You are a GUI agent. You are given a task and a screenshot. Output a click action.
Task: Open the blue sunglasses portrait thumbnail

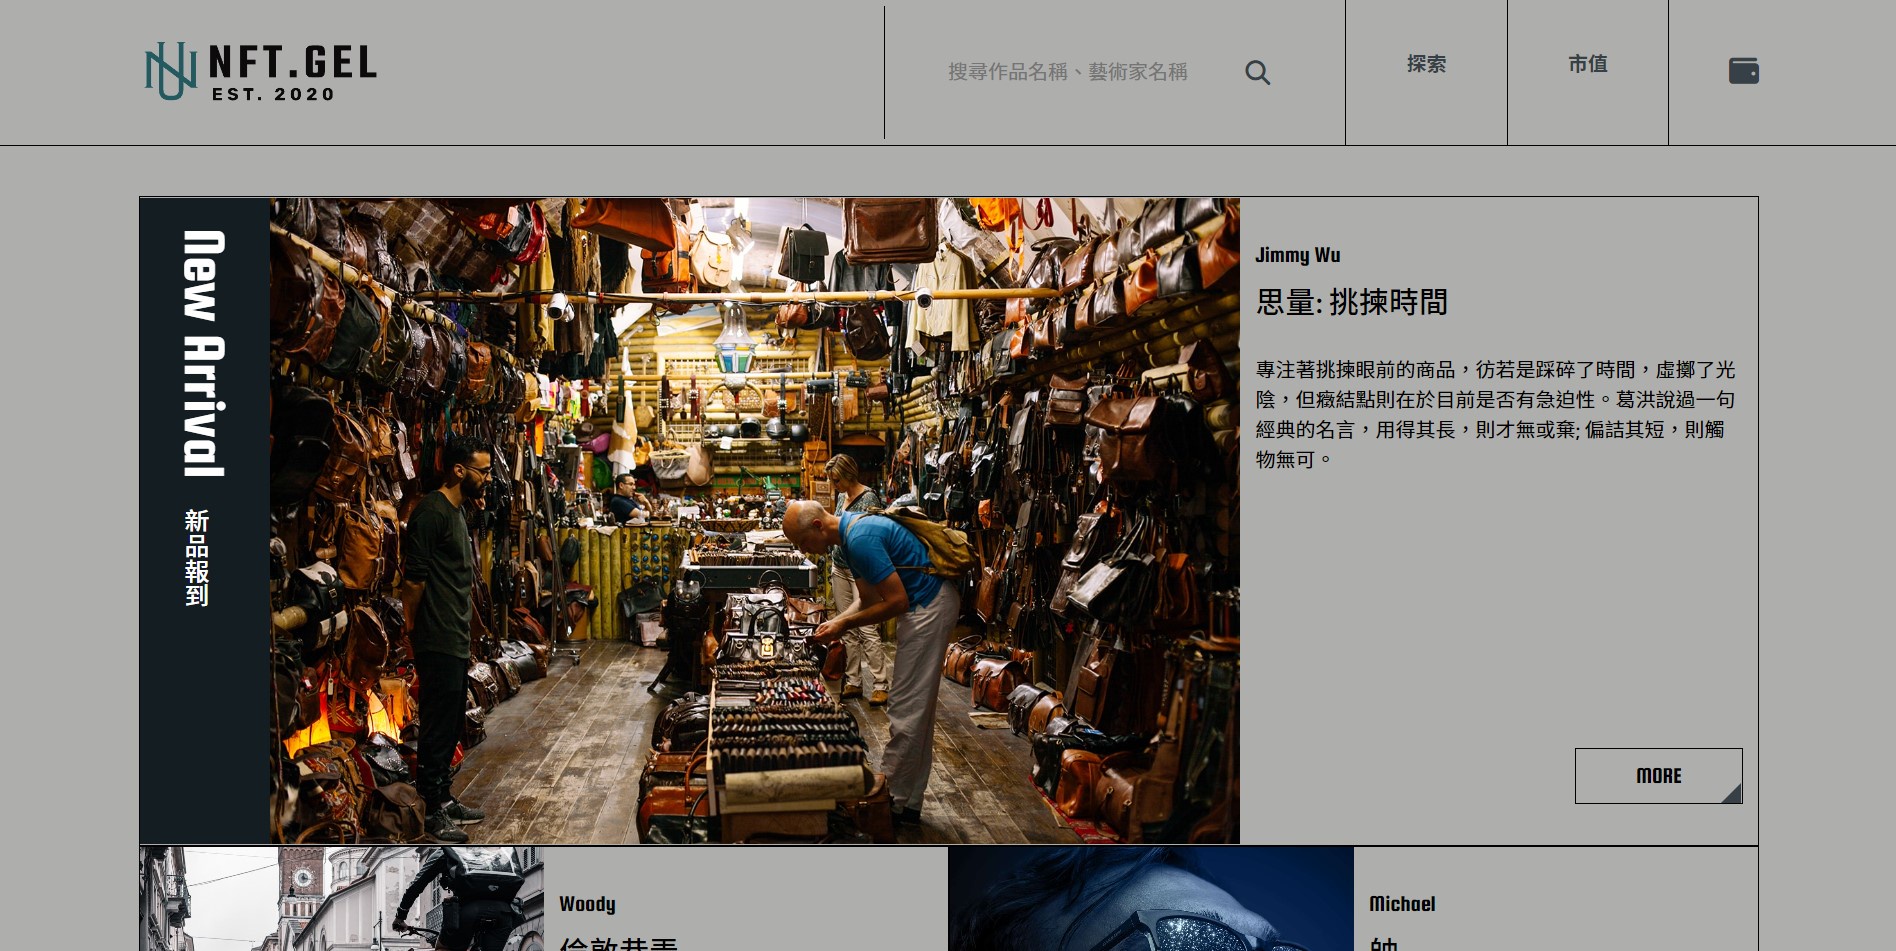pos(1151,899)
